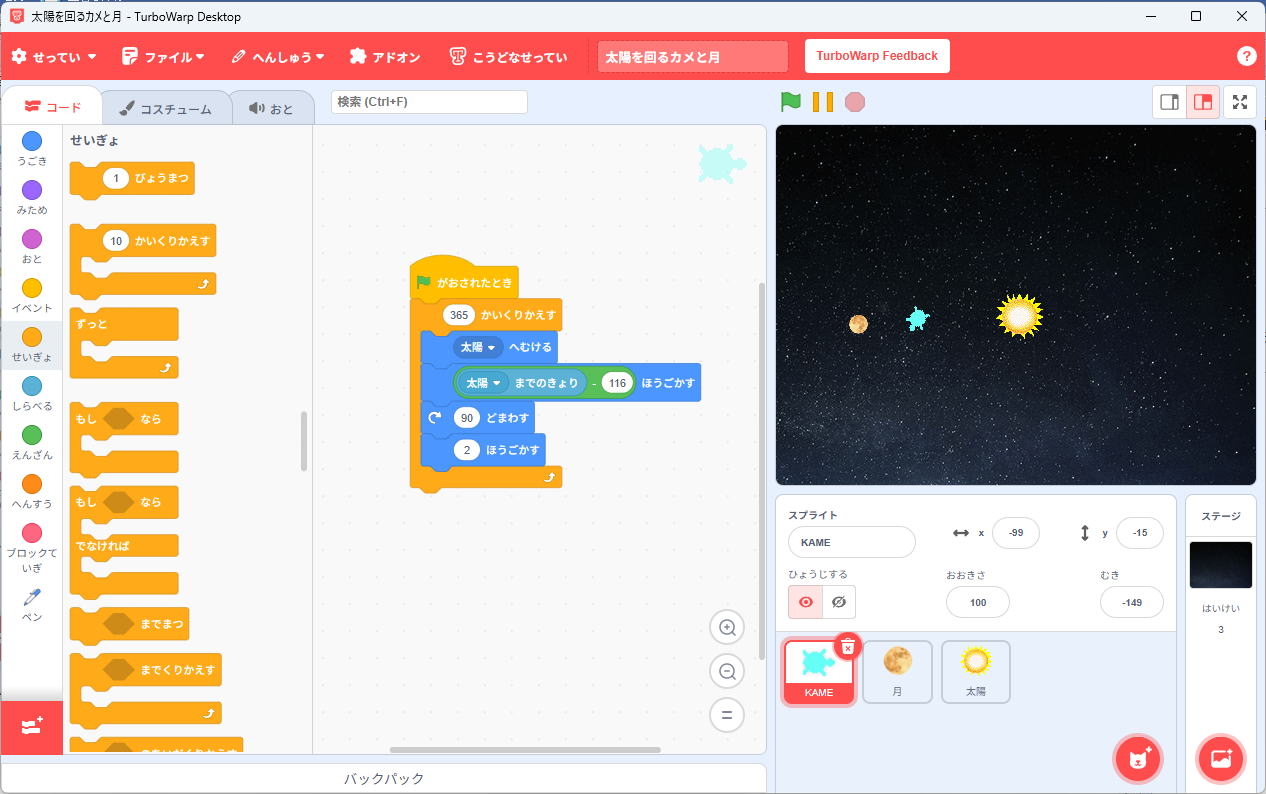Select the へんすう block category
The height and width of the screenshot is (794, 1266).
(32, 492)
